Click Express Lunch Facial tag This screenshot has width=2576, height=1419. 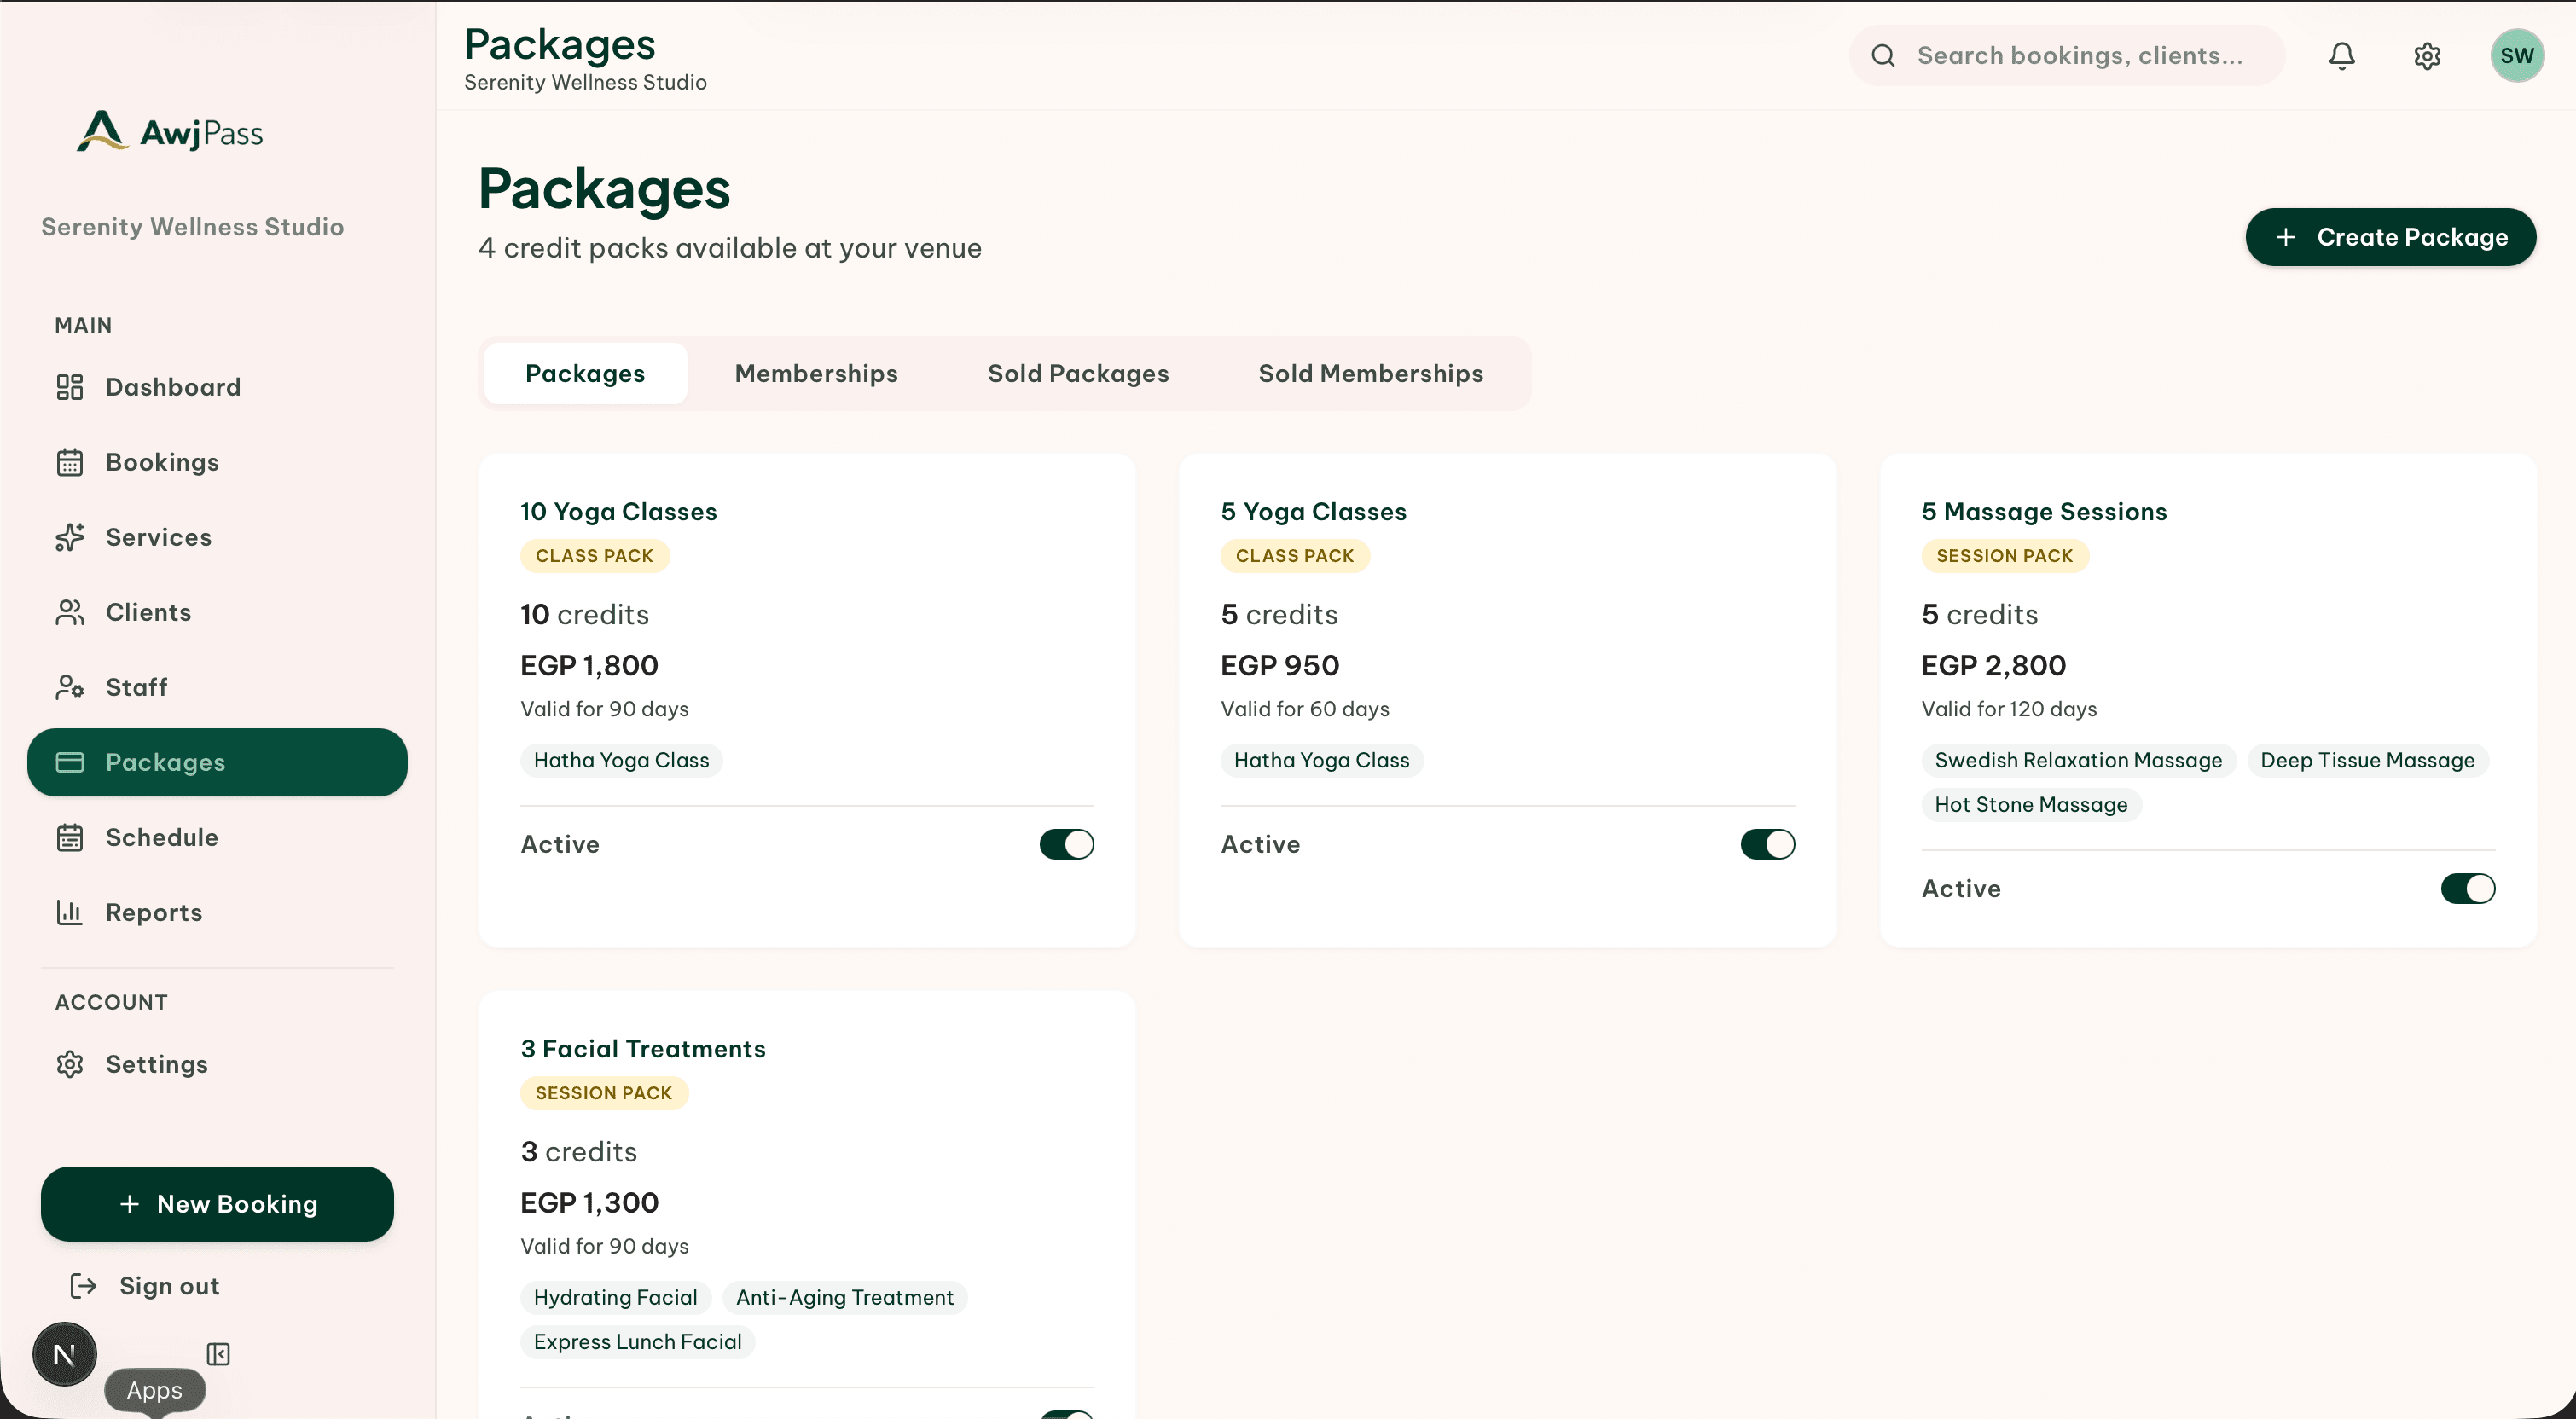[637, 1341]
